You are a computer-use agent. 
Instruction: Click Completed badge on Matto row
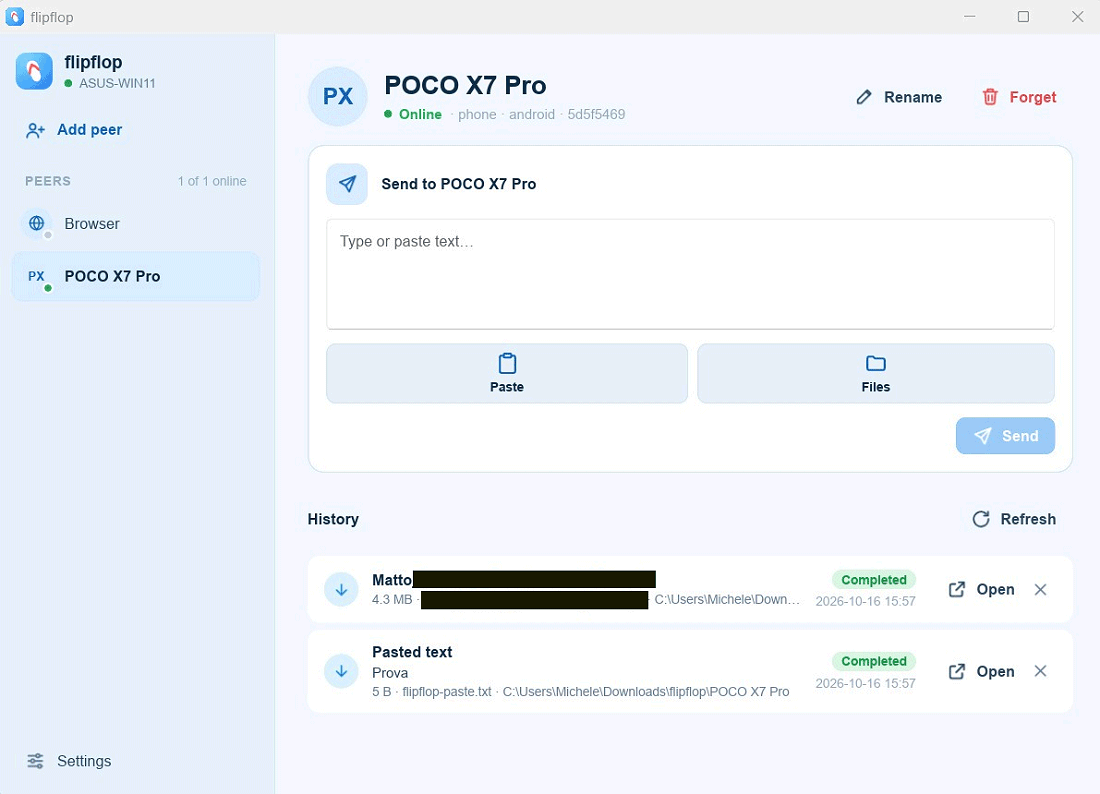[873, 580]
